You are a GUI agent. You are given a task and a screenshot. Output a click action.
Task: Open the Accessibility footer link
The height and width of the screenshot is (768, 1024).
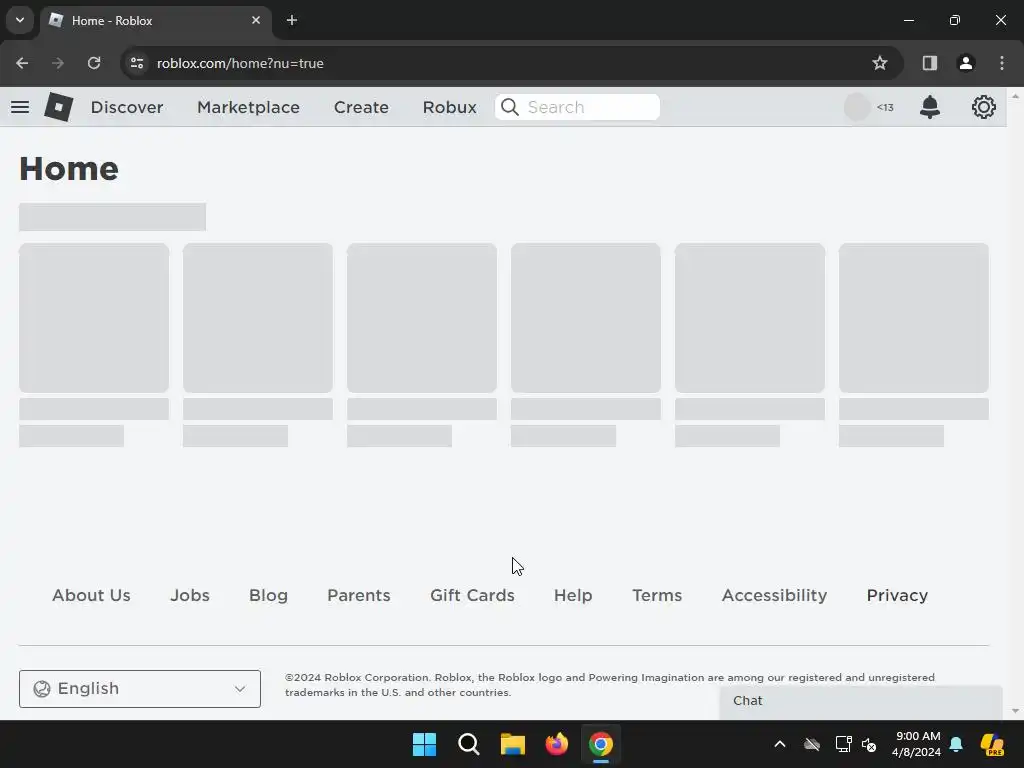click(x=775, y=596)
